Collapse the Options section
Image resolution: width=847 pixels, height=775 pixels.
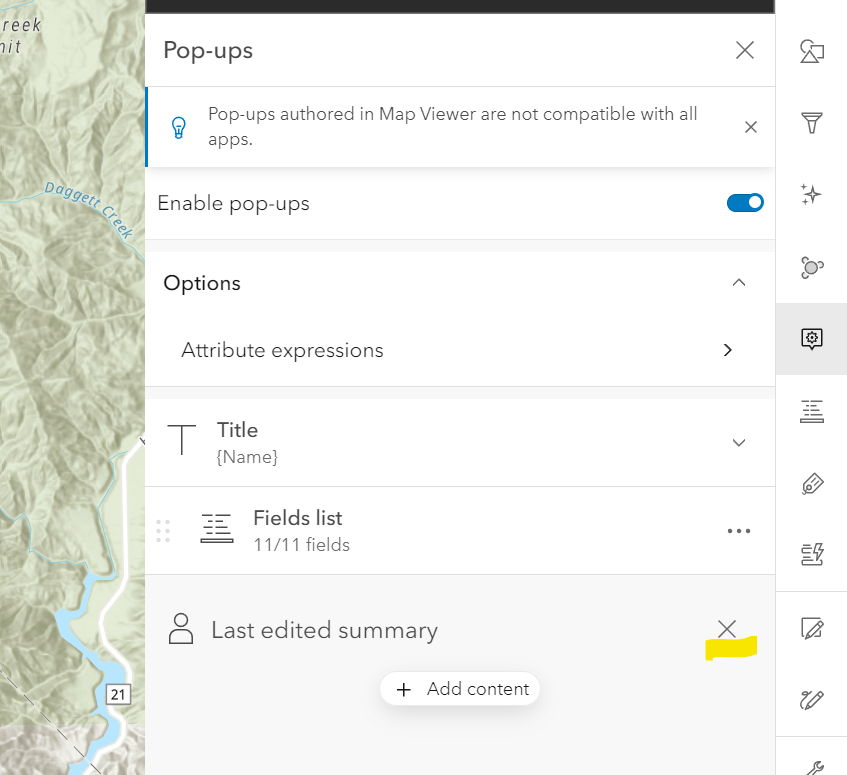[x=739, y=283]
